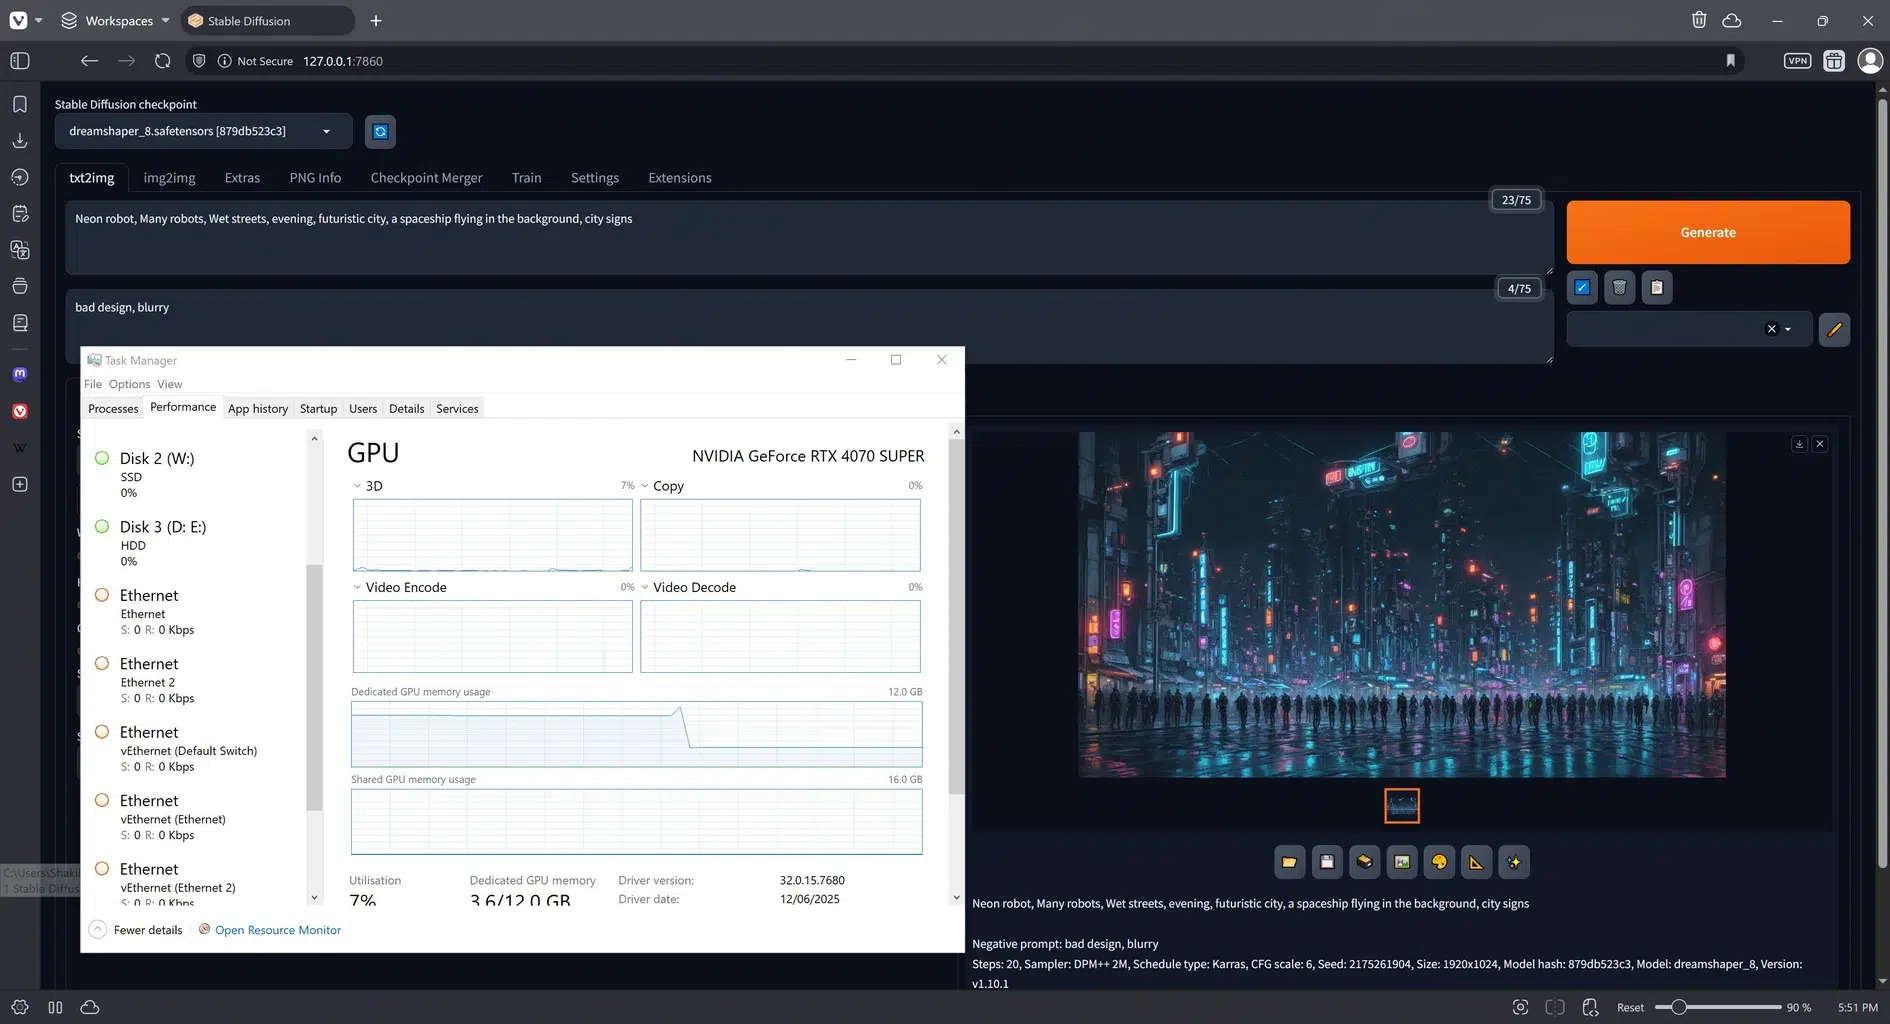
Task: Apply styles using the clipboard icon
Action: [x=1657, y=288]
